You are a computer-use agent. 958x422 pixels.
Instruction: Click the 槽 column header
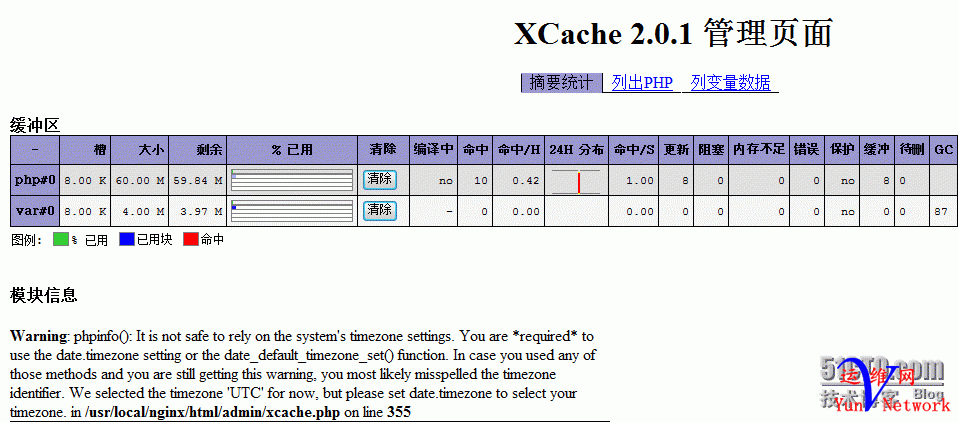[86, 150]
